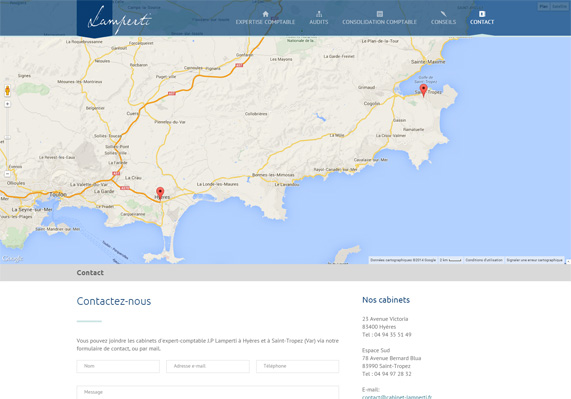
Task: Report a map error link
Action: pos(534,260)
